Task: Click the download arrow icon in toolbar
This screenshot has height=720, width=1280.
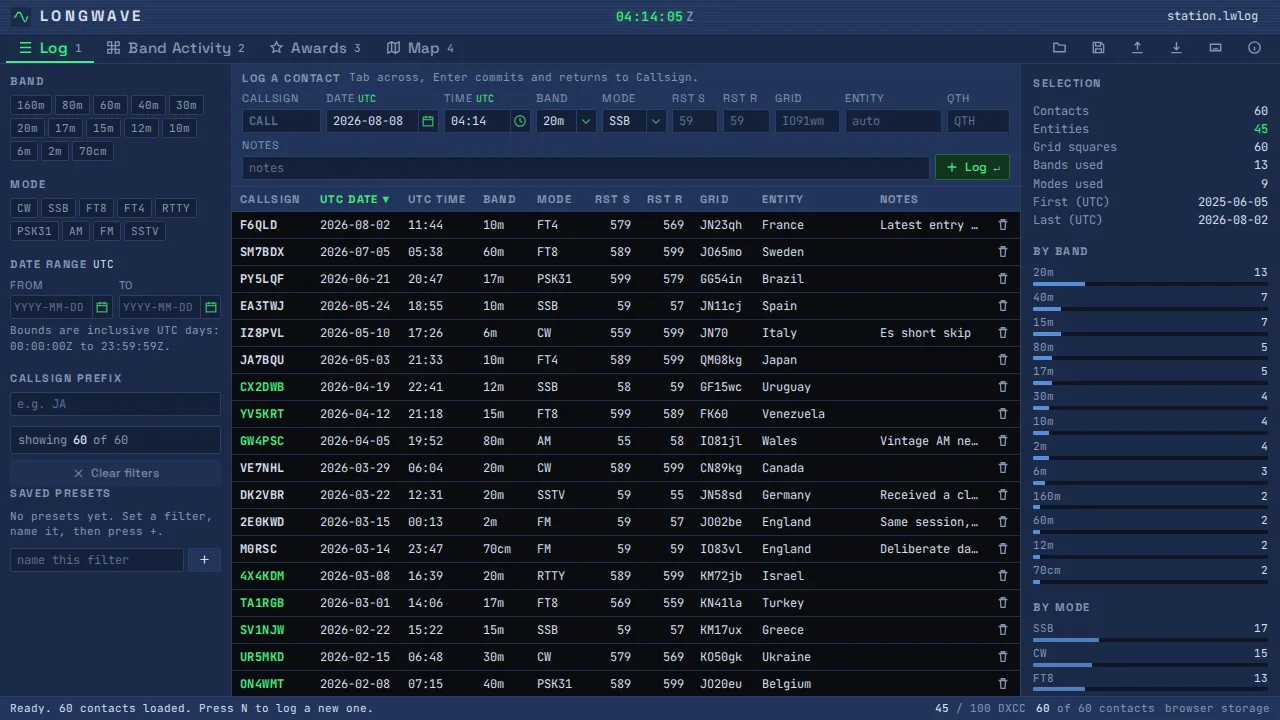Action: click(x=1176, y=48)
